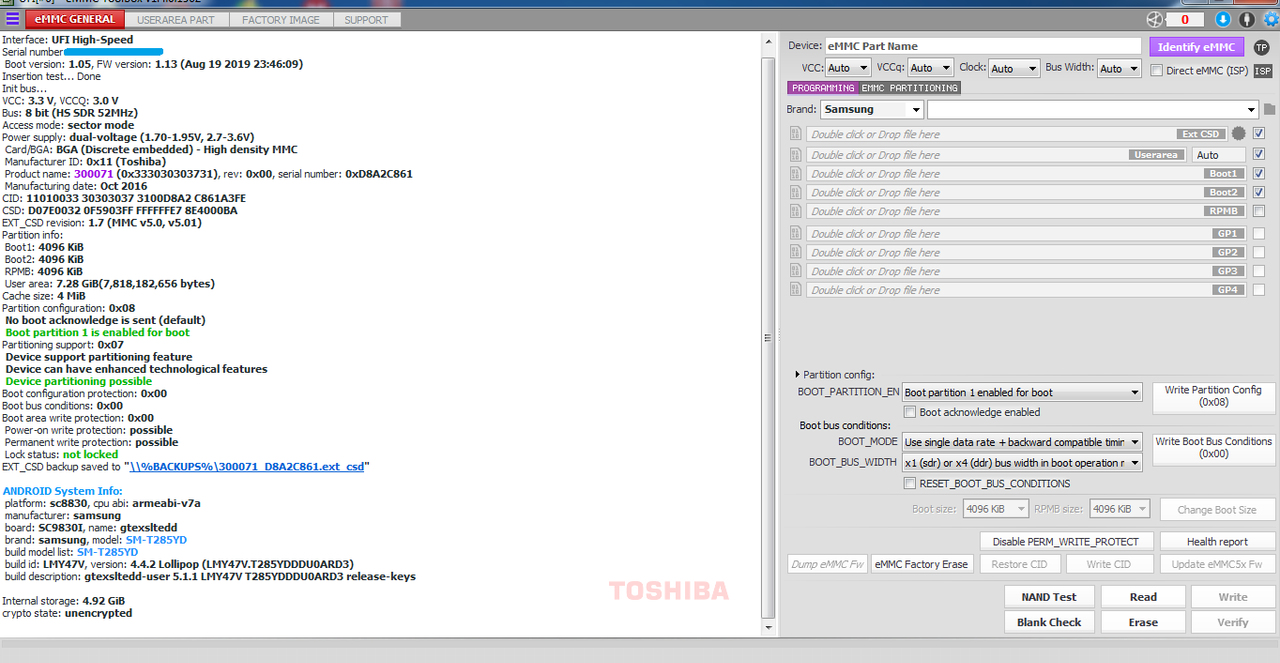Click the binary file icon for GP3 row
This screenshot has width=1280, height=663.
[x=796, y=271]
